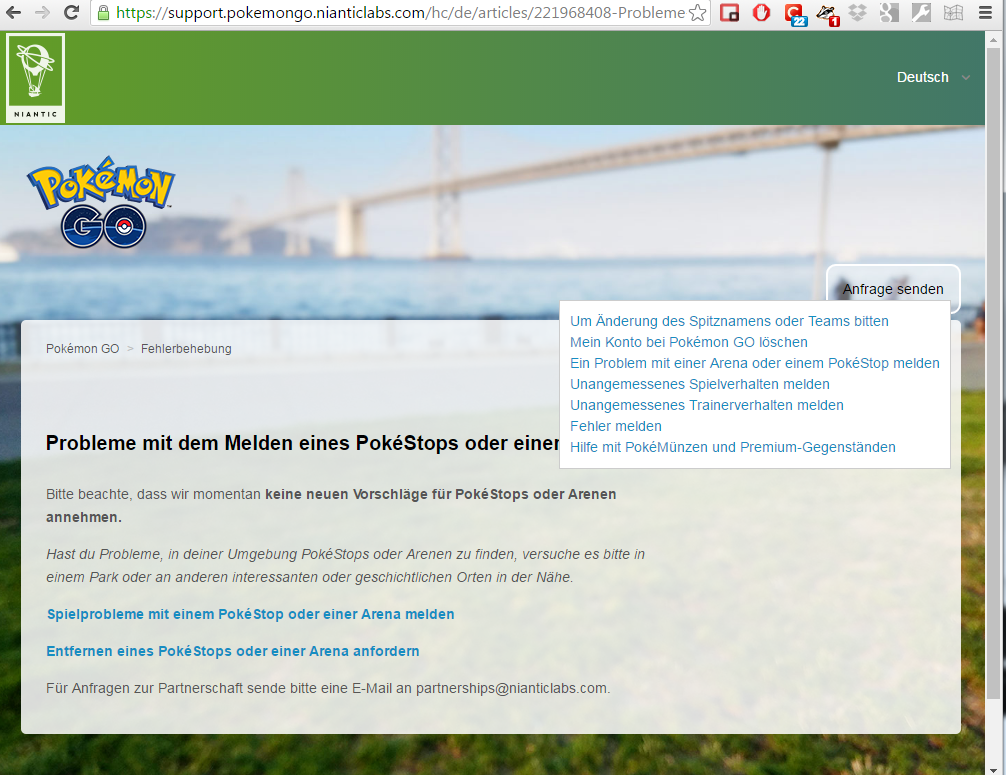
Task: Open "Spielprobleme mit einem PokéStop" link
Action: [250, 614]
